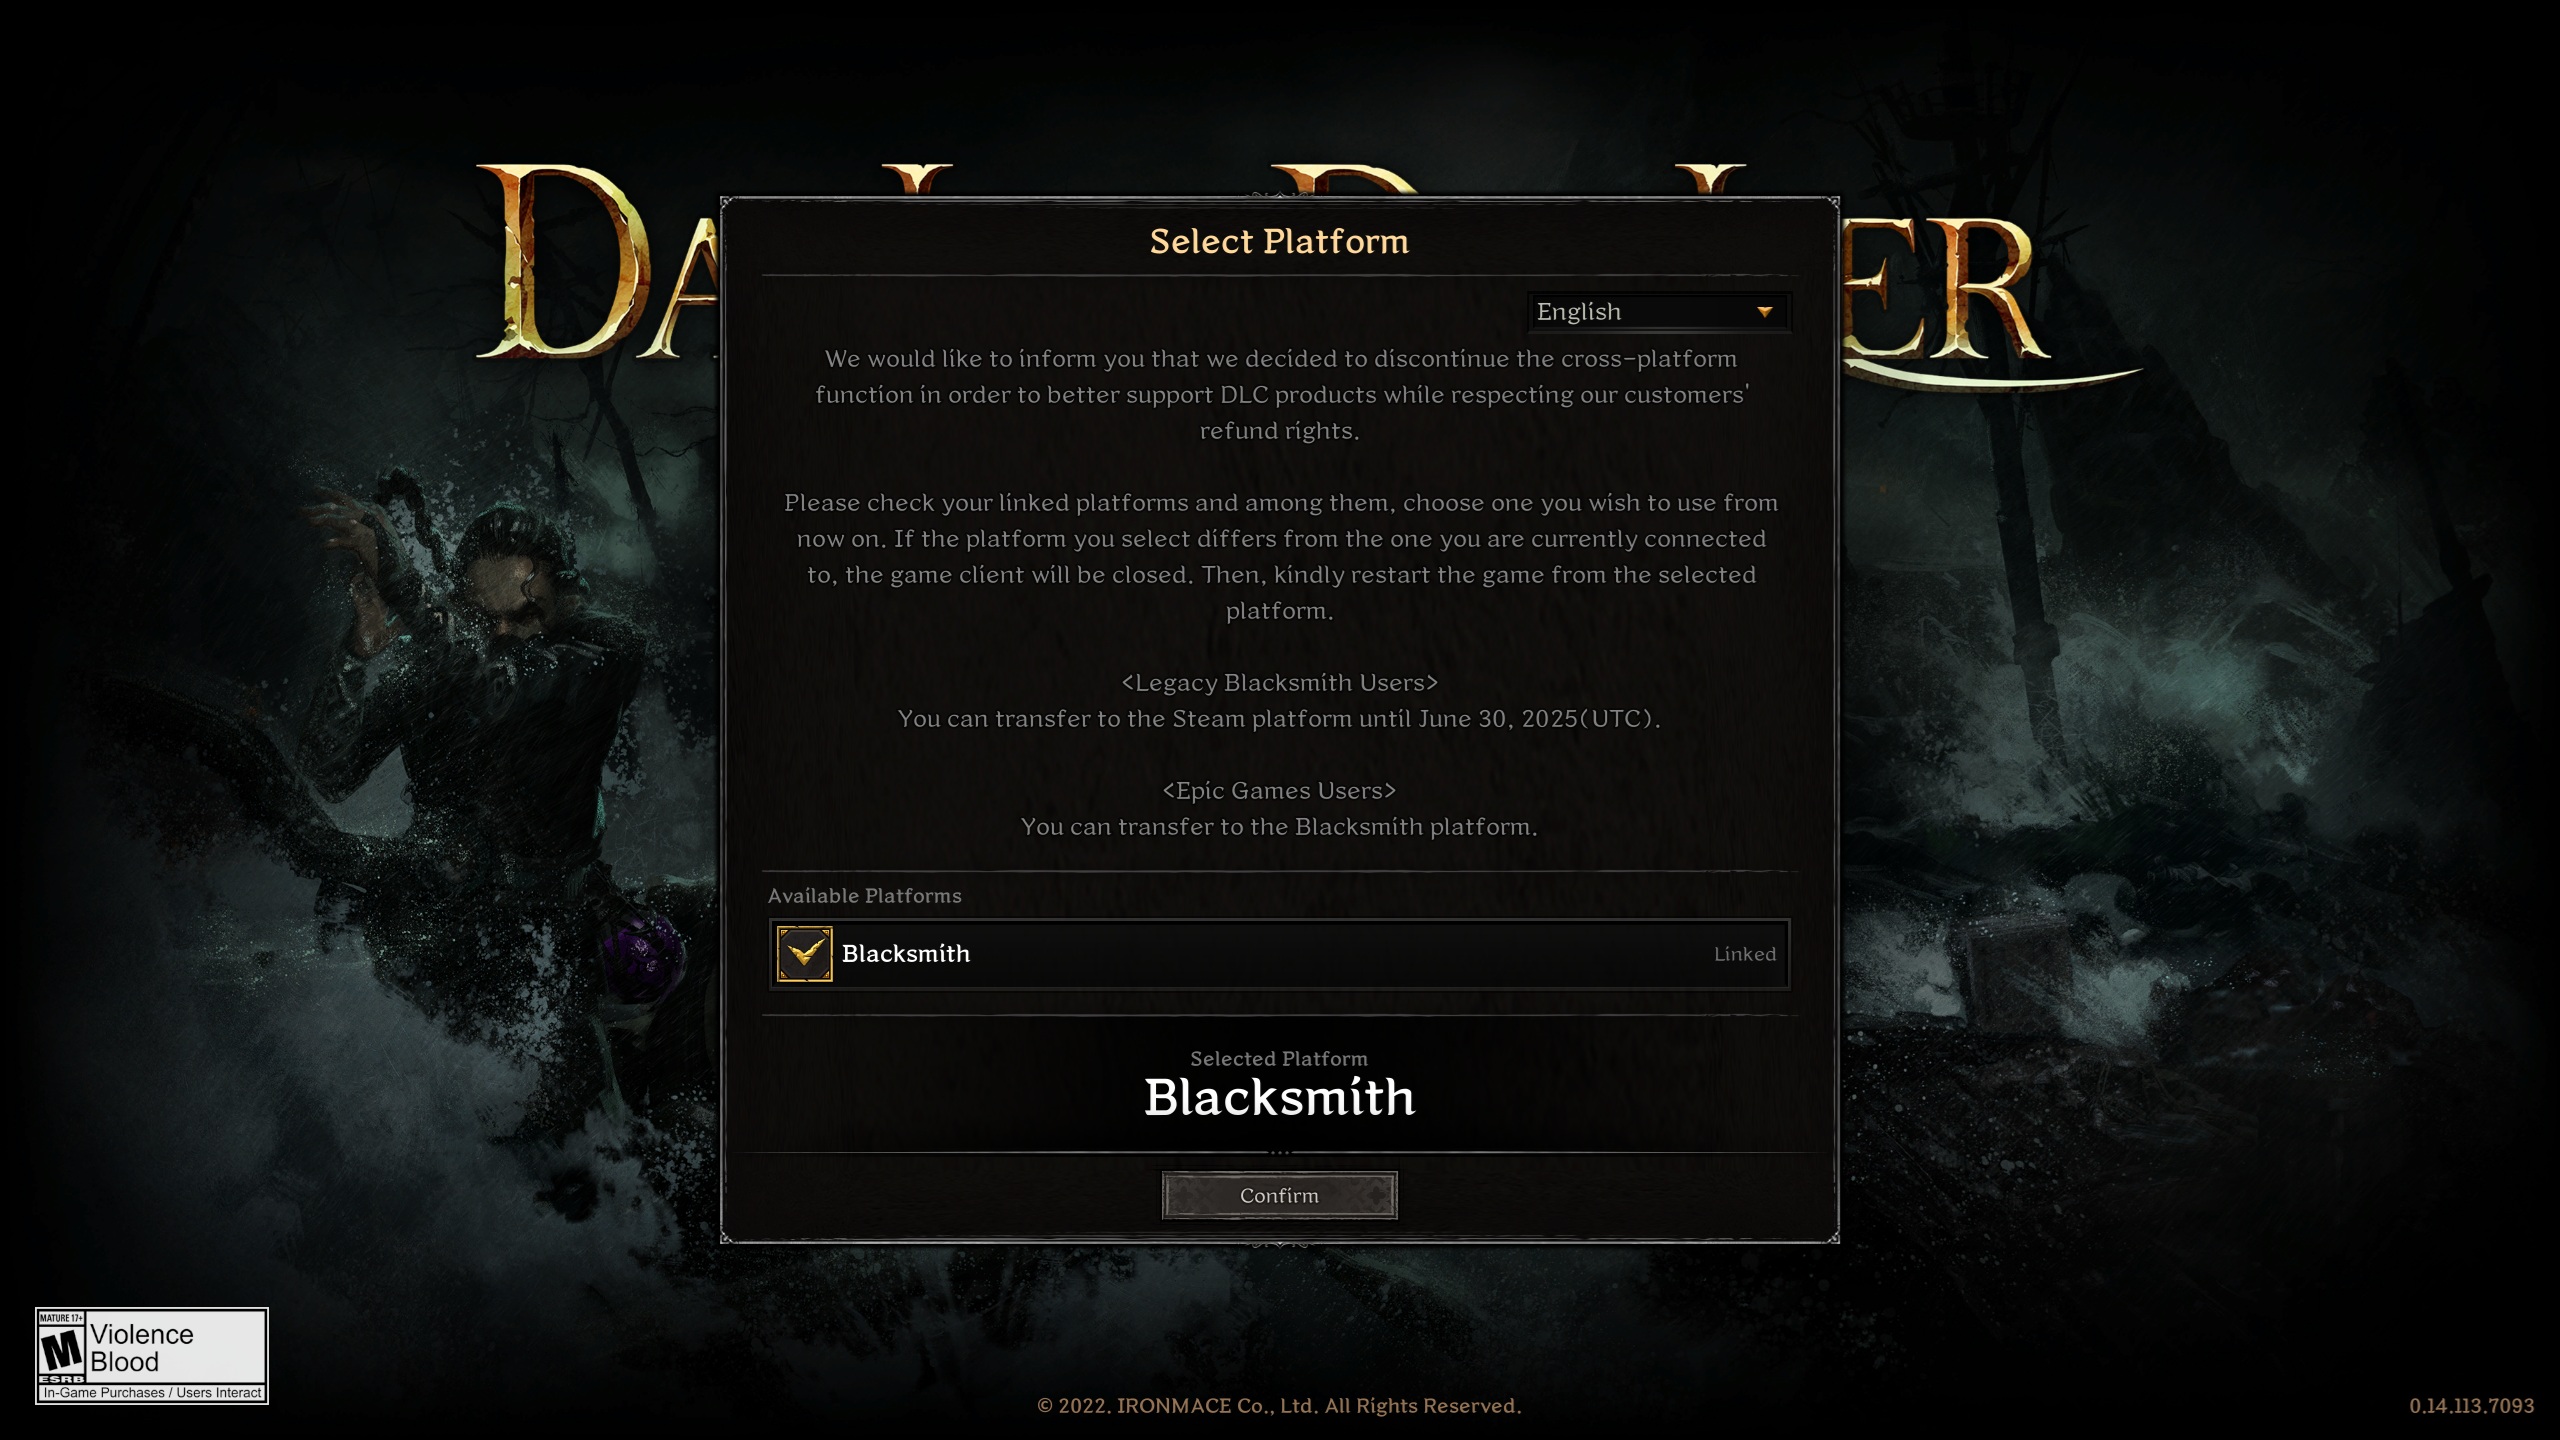
Task: Click the large Blacksmith selected platform text
Action: [1279, 1098]
